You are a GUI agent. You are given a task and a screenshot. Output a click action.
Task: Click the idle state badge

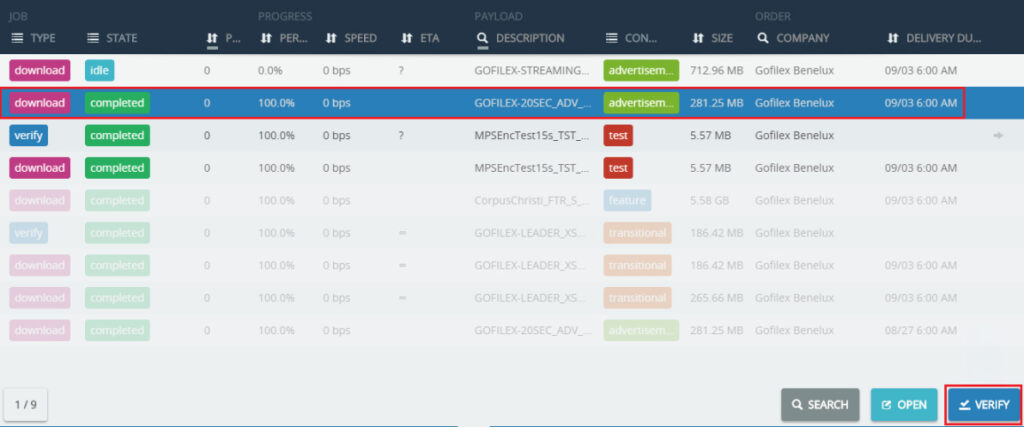pyautogui.click(x=99, y=71)
